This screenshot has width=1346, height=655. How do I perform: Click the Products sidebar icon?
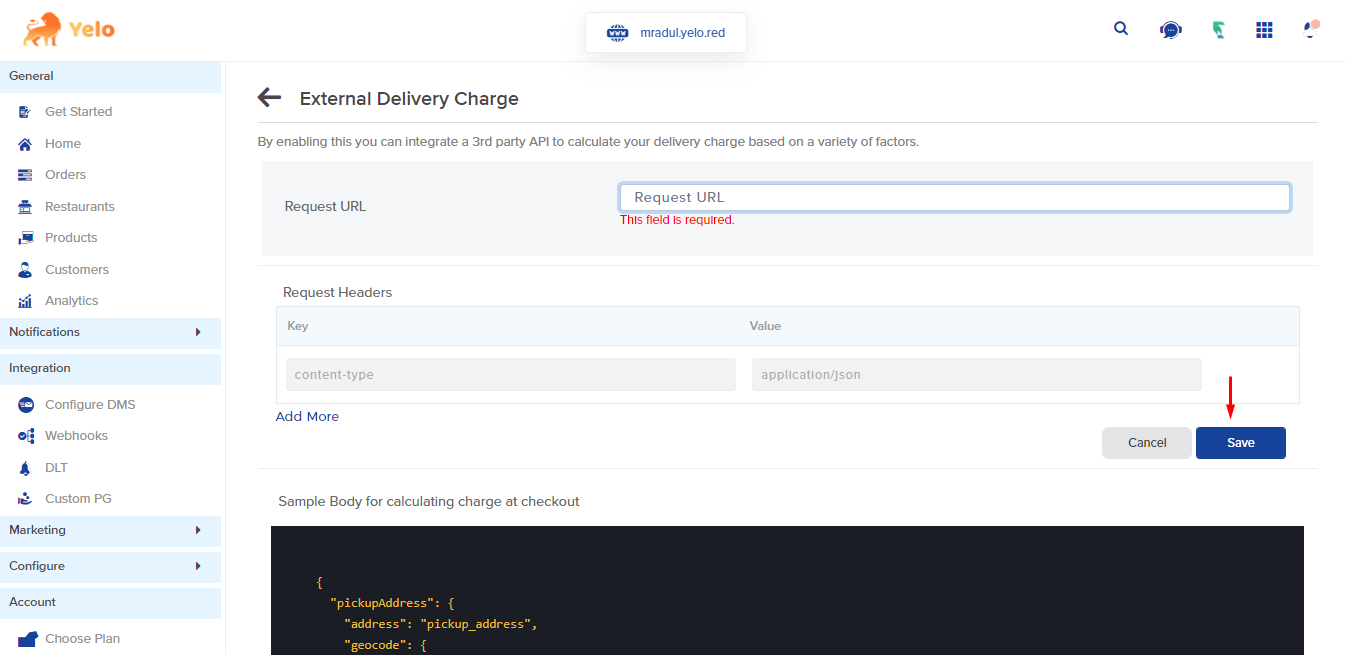pyautogui.click(x=25, y=238)
